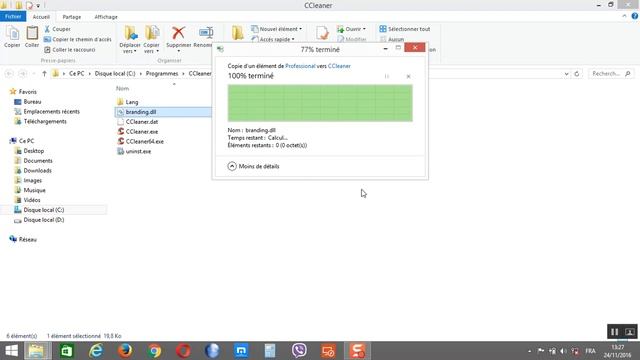The height and width of the screenshot is (360, 640).
Task: Select the CCleaner64.exe file
Action: (x=144, y=141)
